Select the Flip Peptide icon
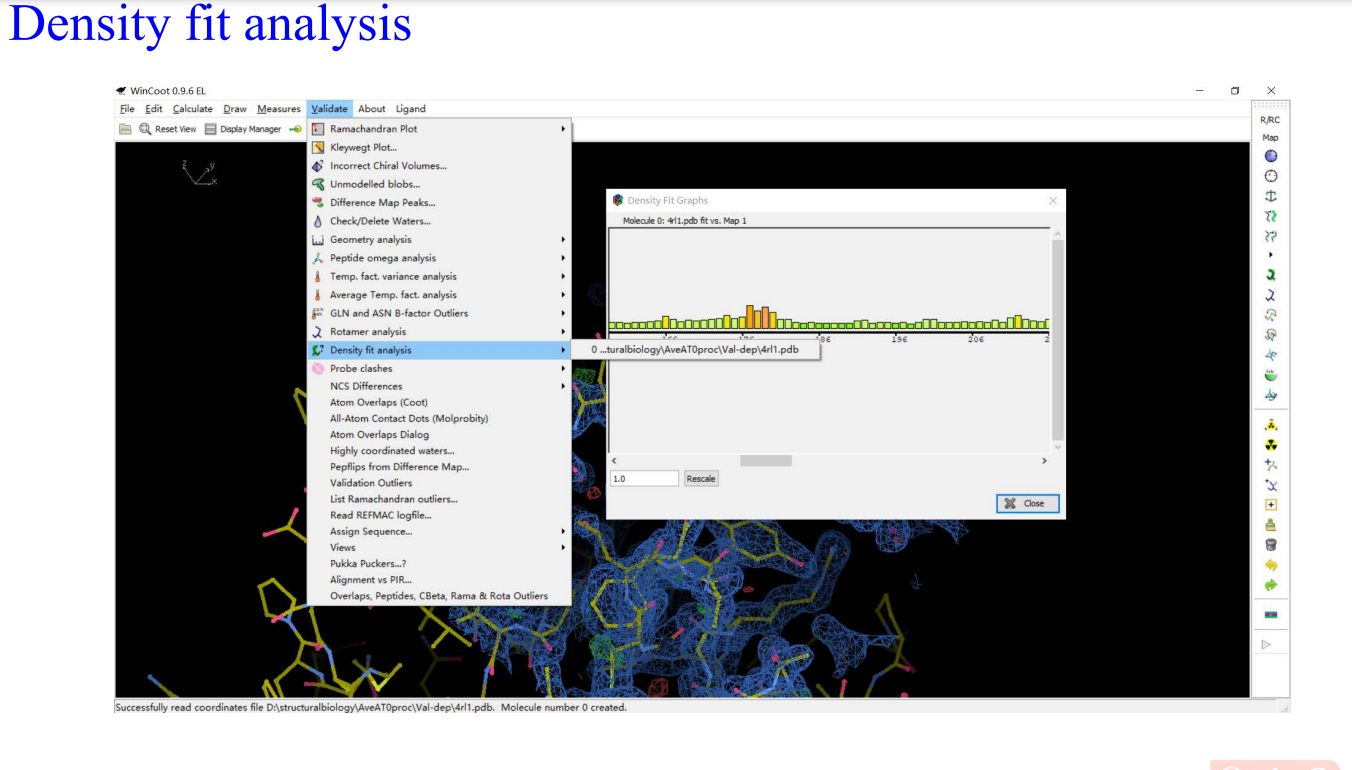 point(1271,355)
